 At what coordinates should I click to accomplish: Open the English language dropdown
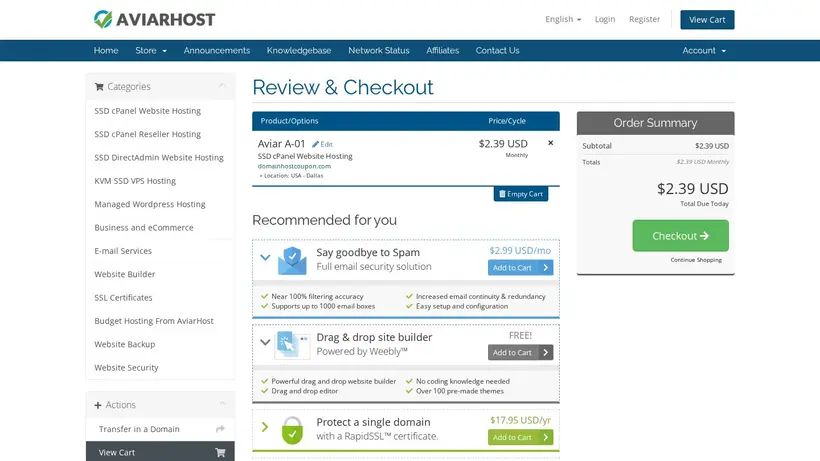pyautogui.click(x=563, y=19)
